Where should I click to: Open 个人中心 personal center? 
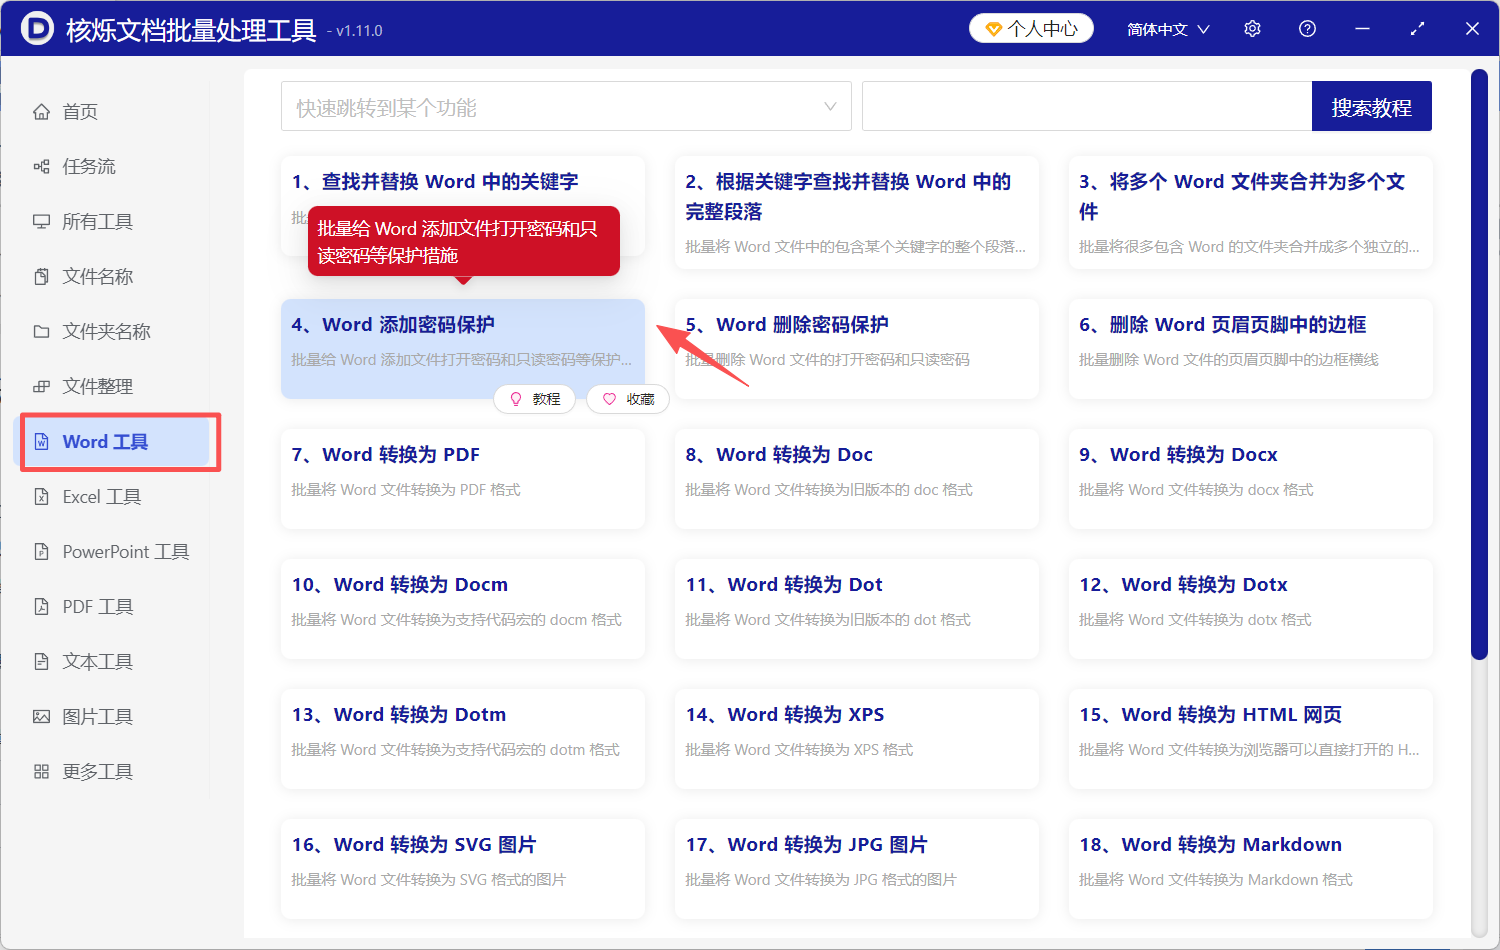(1030, 28)
